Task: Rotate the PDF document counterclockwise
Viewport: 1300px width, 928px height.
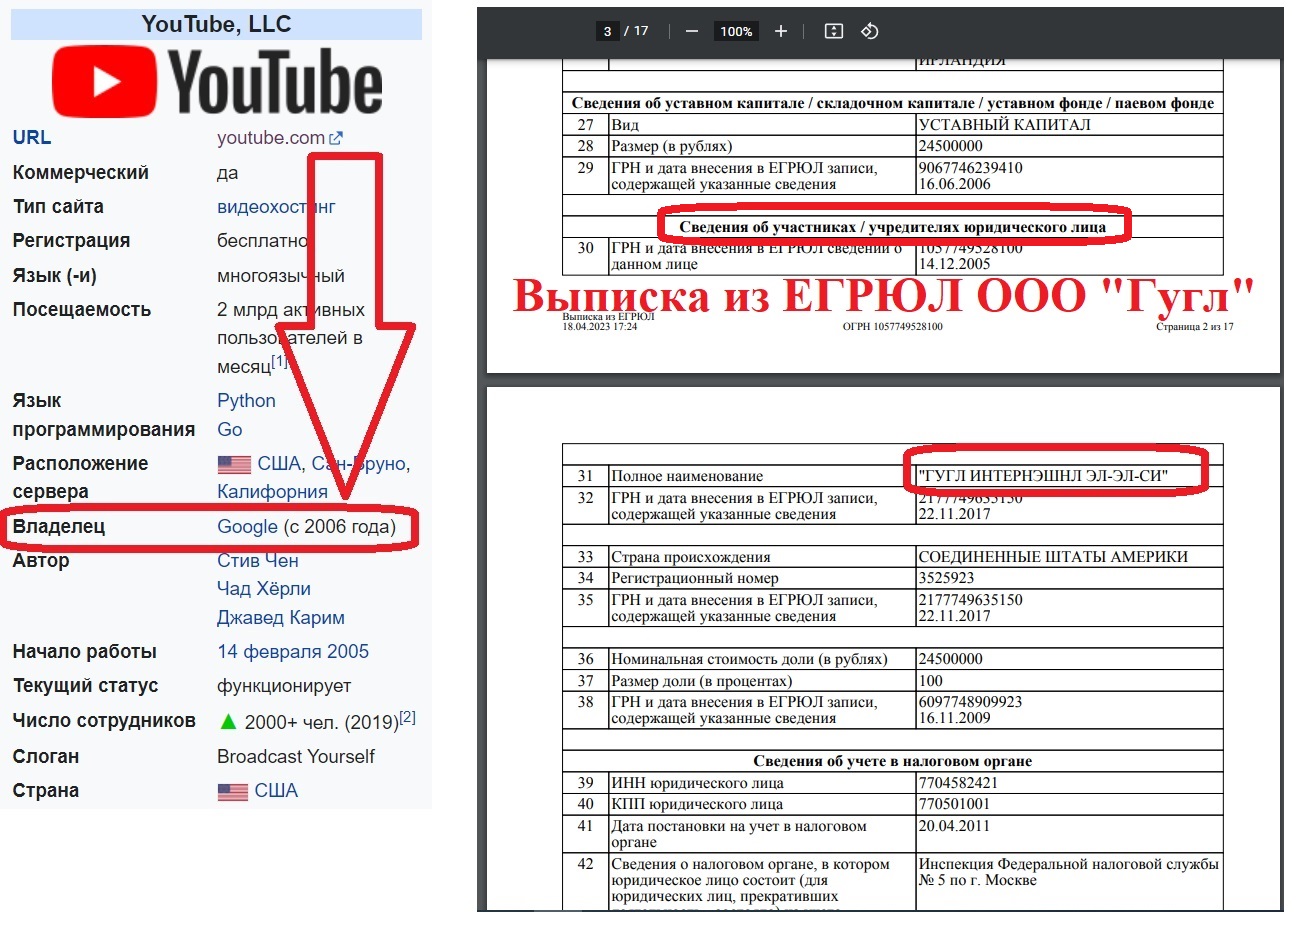Action: (870, 31)
